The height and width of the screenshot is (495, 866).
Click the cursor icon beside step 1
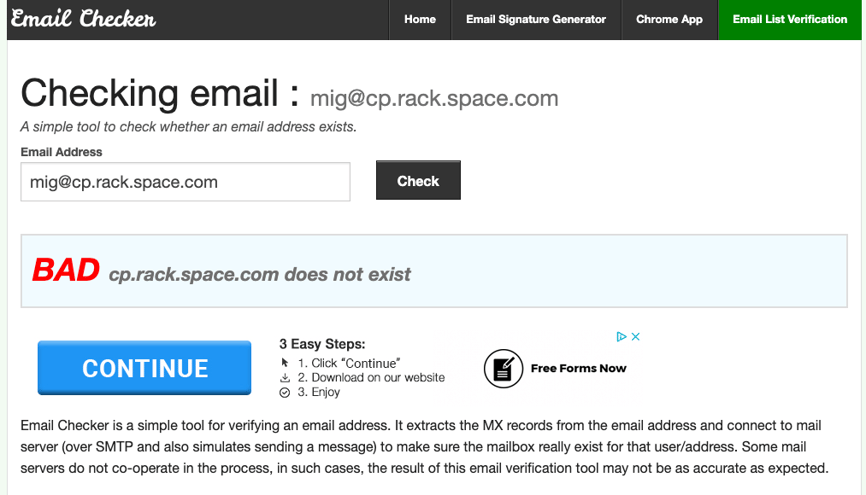click(285, 363)
